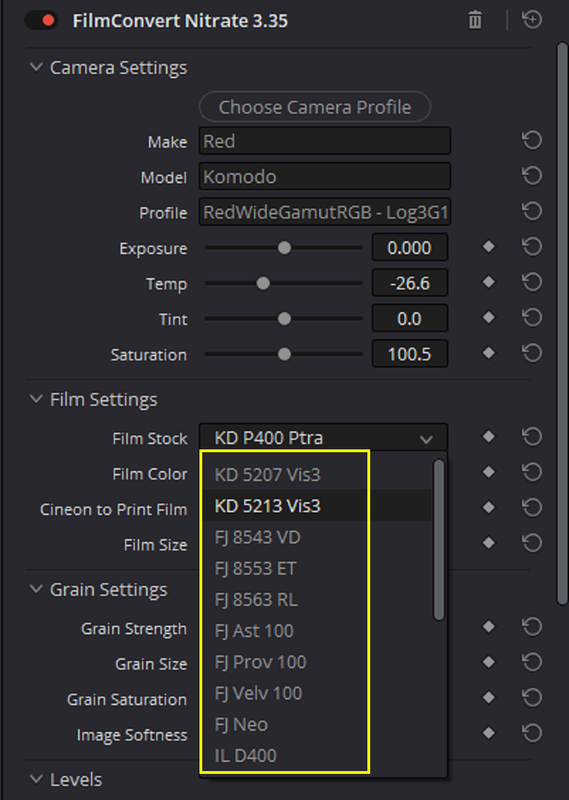
Task: Click the Tint slider handle
Action: coord(284,319)
